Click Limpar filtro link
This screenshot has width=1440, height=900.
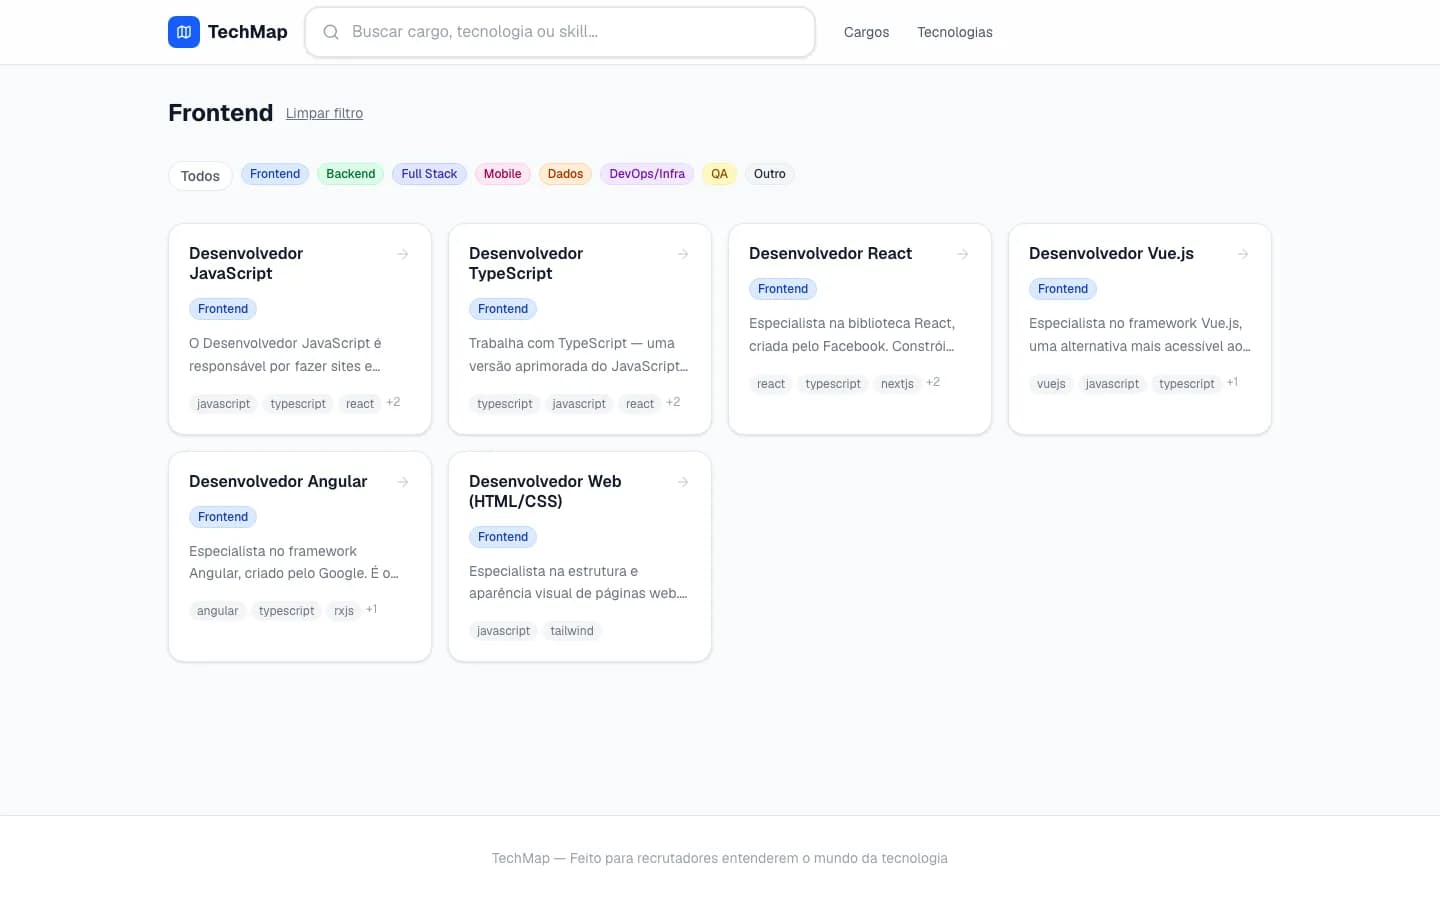click(324, 113)
